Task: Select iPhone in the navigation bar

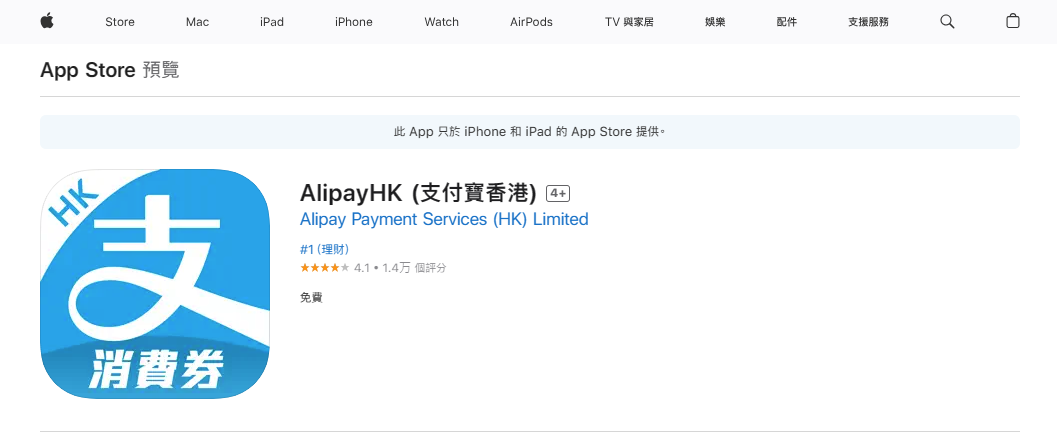Action: pos(354,22)
